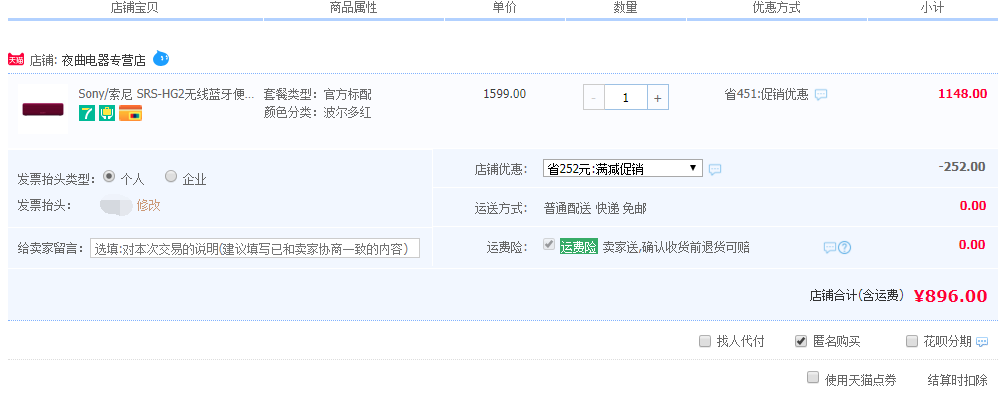Select the 个人 invoice type radio button

point(109,176)
